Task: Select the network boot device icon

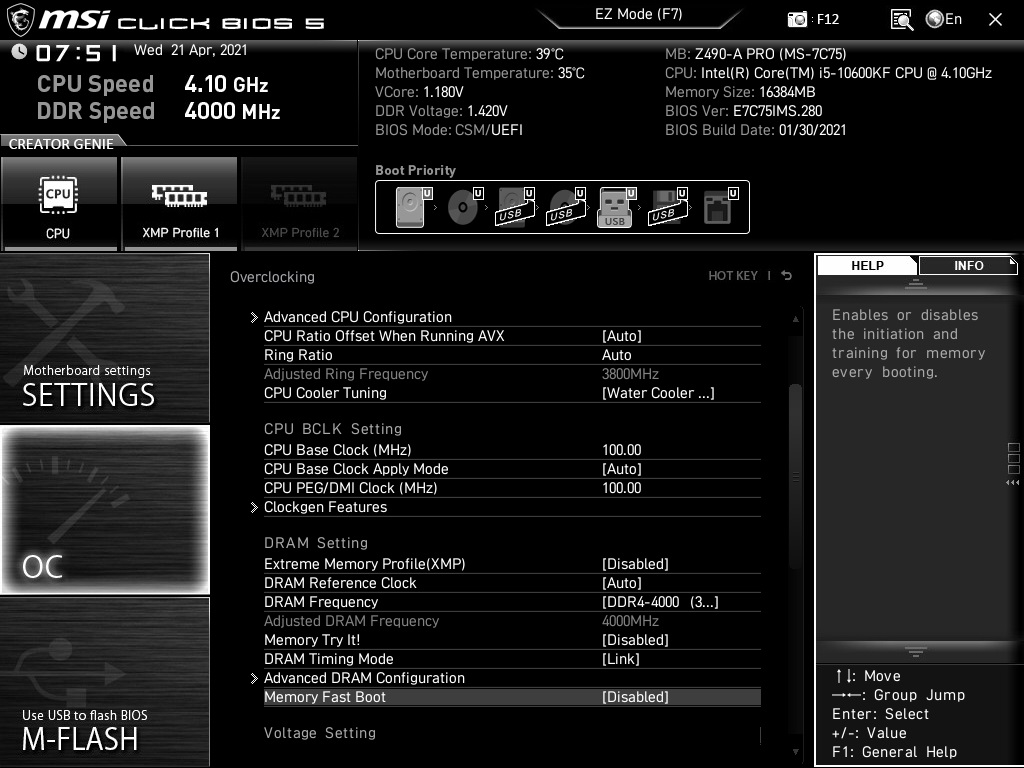Action: tap(720, 207)
